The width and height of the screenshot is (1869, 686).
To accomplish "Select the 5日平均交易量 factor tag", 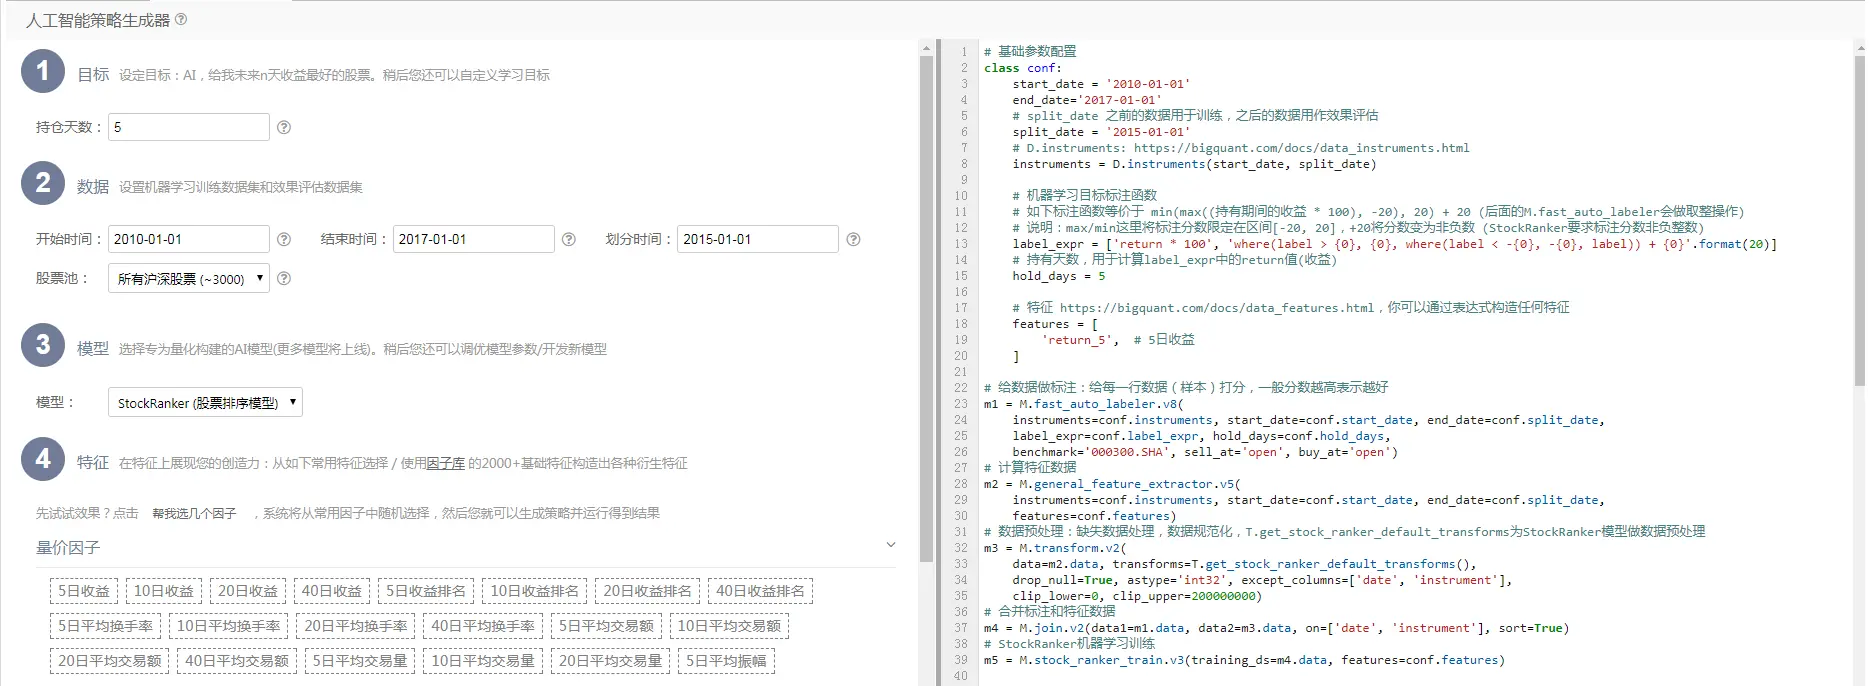I will (360, 661).
